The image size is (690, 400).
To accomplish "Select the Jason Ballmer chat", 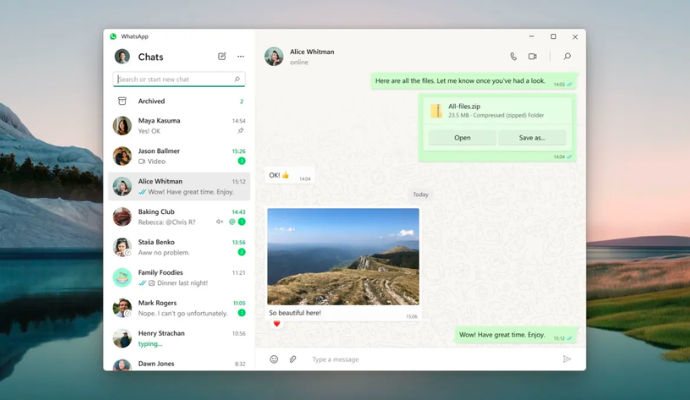I will pos(179,156).
